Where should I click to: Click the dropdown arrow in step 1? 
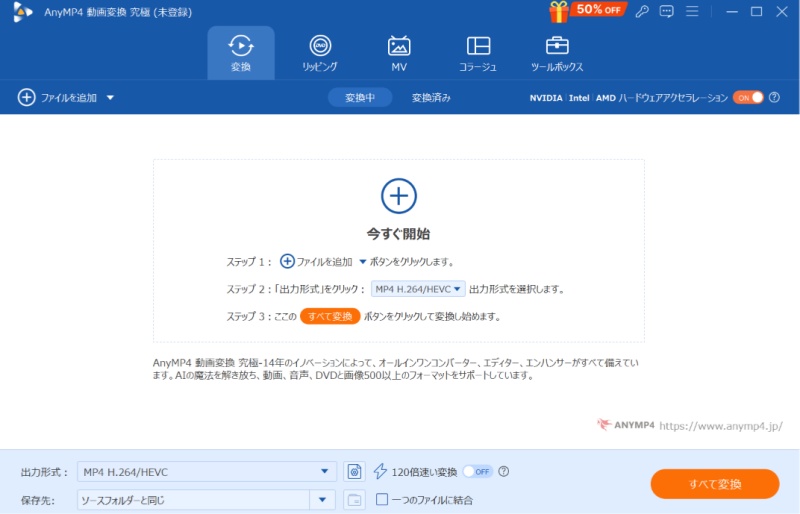pos(362,262)
